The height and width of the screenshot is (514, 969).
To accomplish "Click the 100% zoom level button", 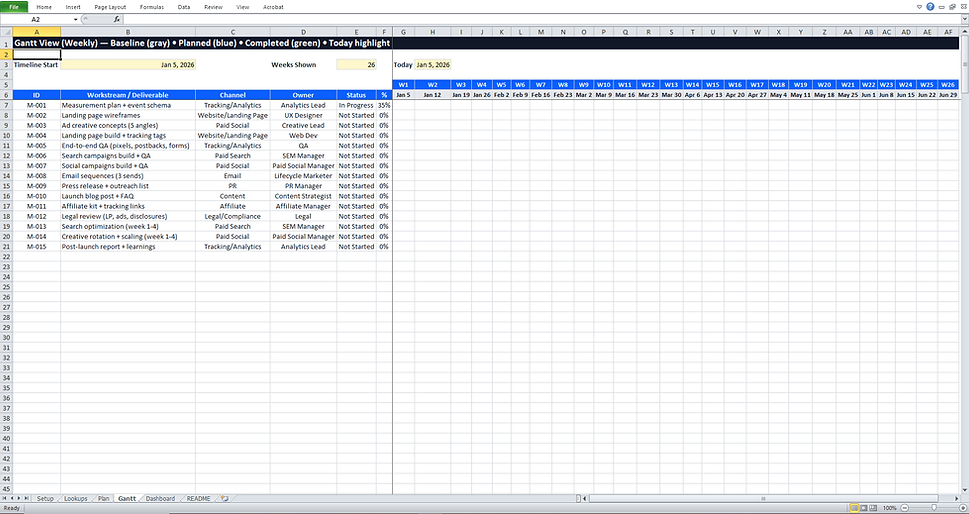I will [889, 507].
